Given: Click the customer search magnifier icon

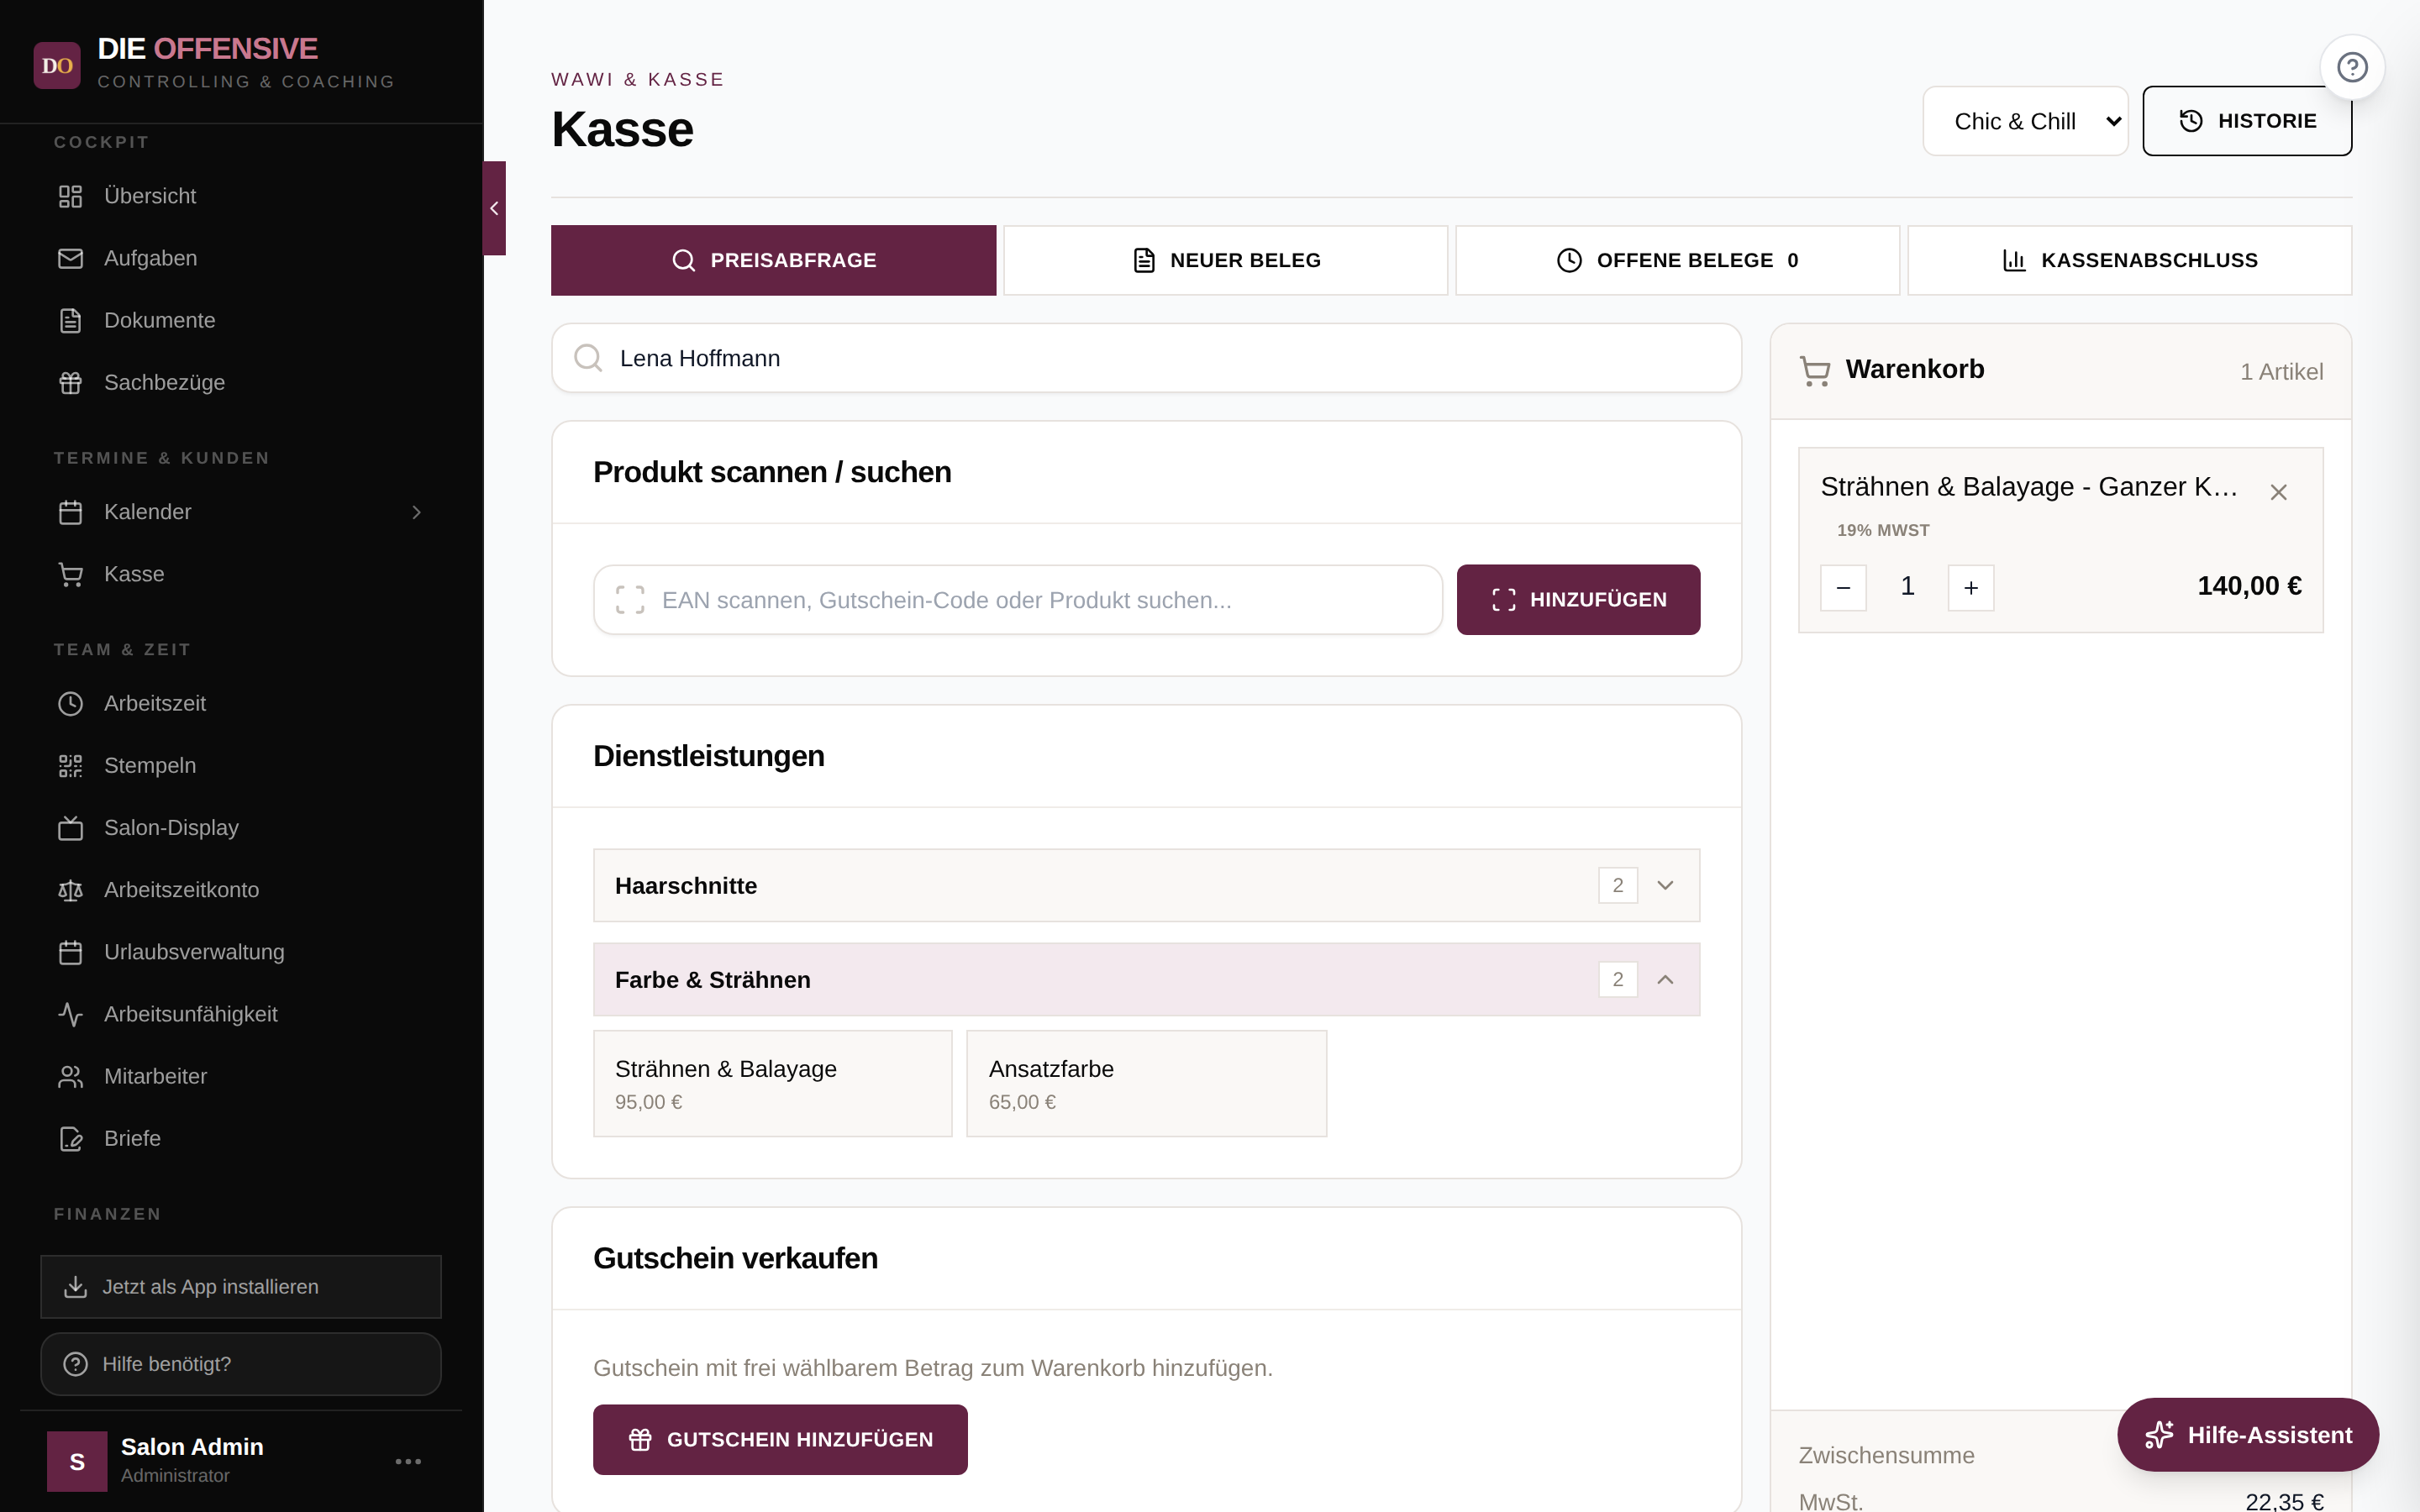Looking at the screenshot, I should click(588, 358).
